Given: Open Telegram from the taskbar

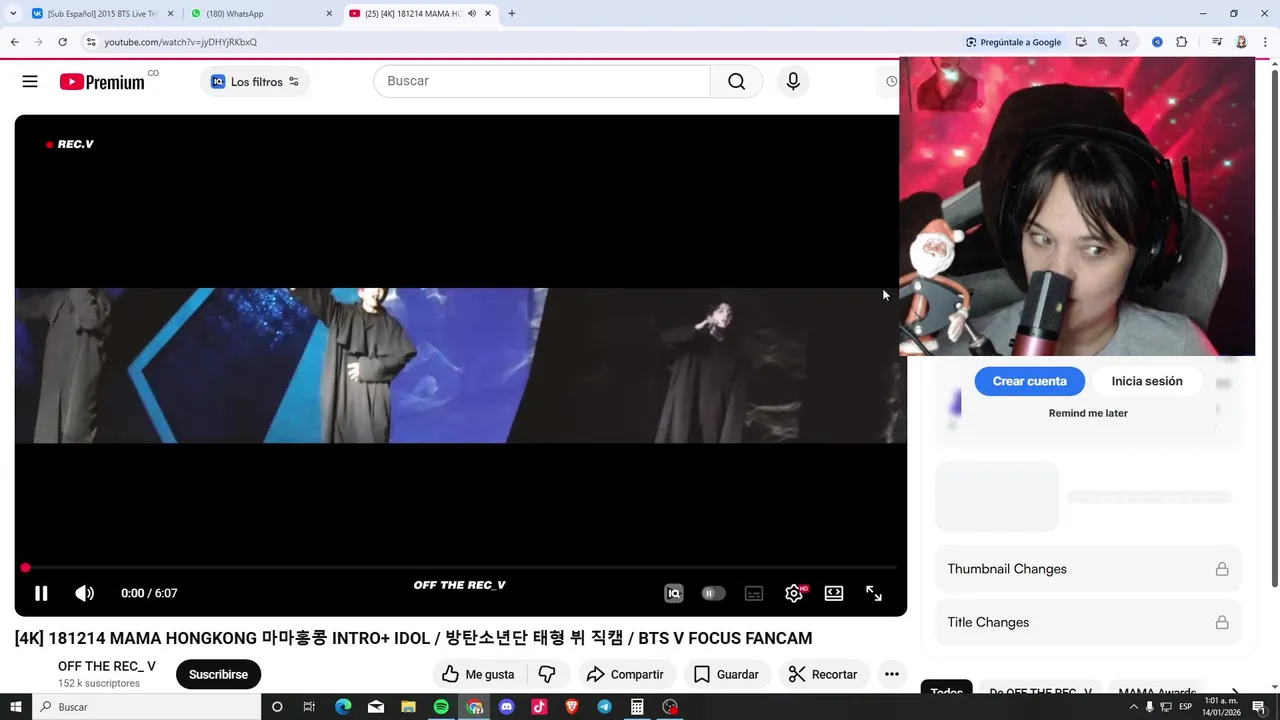Looking at the screenshot, I should tap(604, 707).
